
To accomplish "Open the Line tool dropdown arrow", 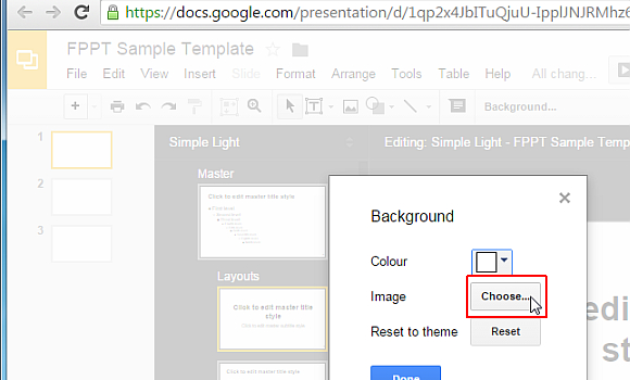I will coord(429,107).
